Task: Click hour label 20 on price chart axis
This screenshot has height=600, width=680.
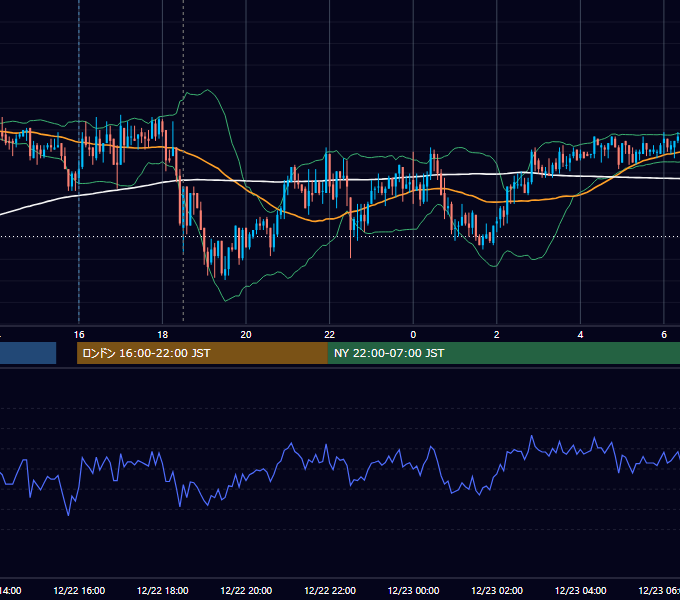Action: [x=246, y=335]
